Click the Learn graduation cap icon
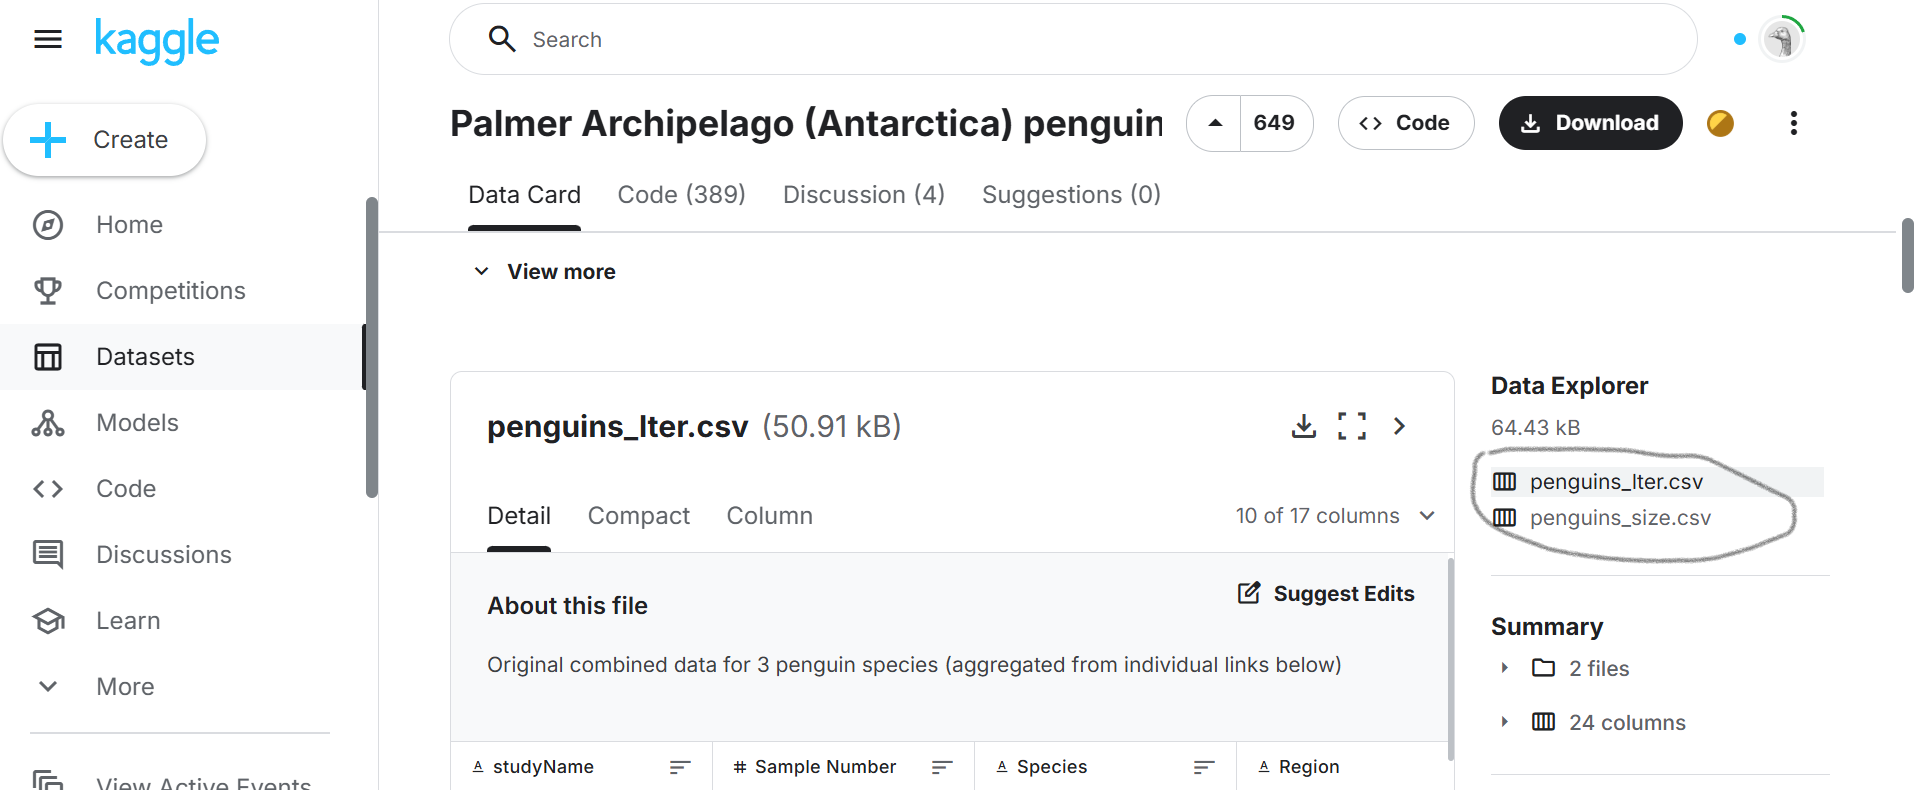The image size is (1914, 790). coord(48,621)
